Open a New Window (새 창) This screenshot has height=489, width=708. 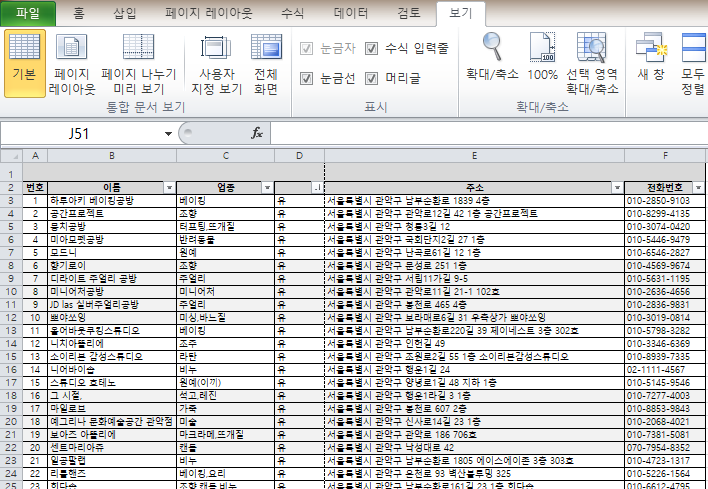pos(651,57)
